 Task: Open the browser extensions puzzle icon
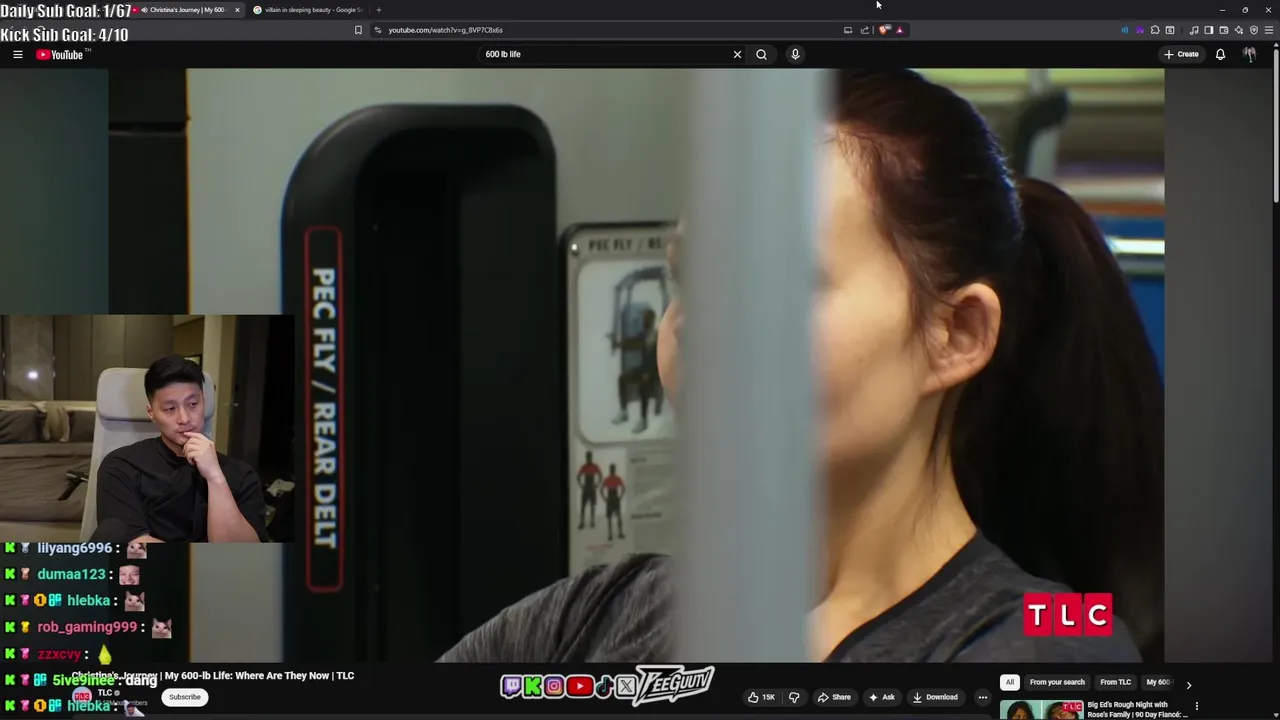pyautogui.click(x=1155, y=30)
